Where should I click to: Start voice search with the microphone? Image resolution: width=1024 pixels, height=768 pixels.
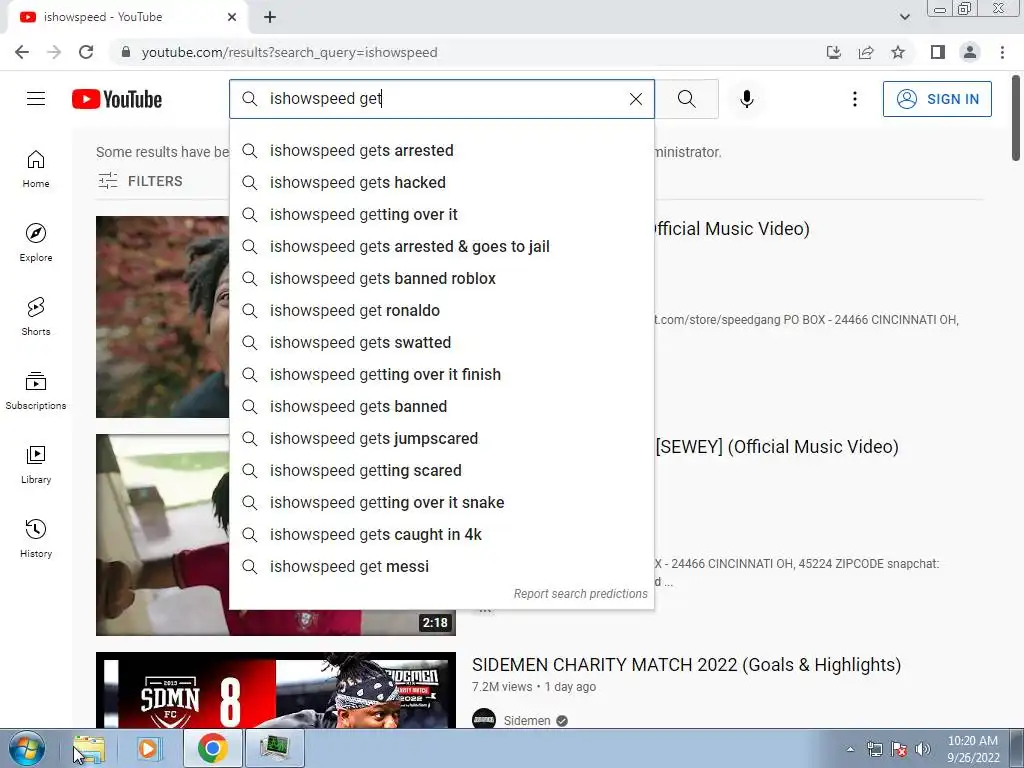[x=746, y=99]
